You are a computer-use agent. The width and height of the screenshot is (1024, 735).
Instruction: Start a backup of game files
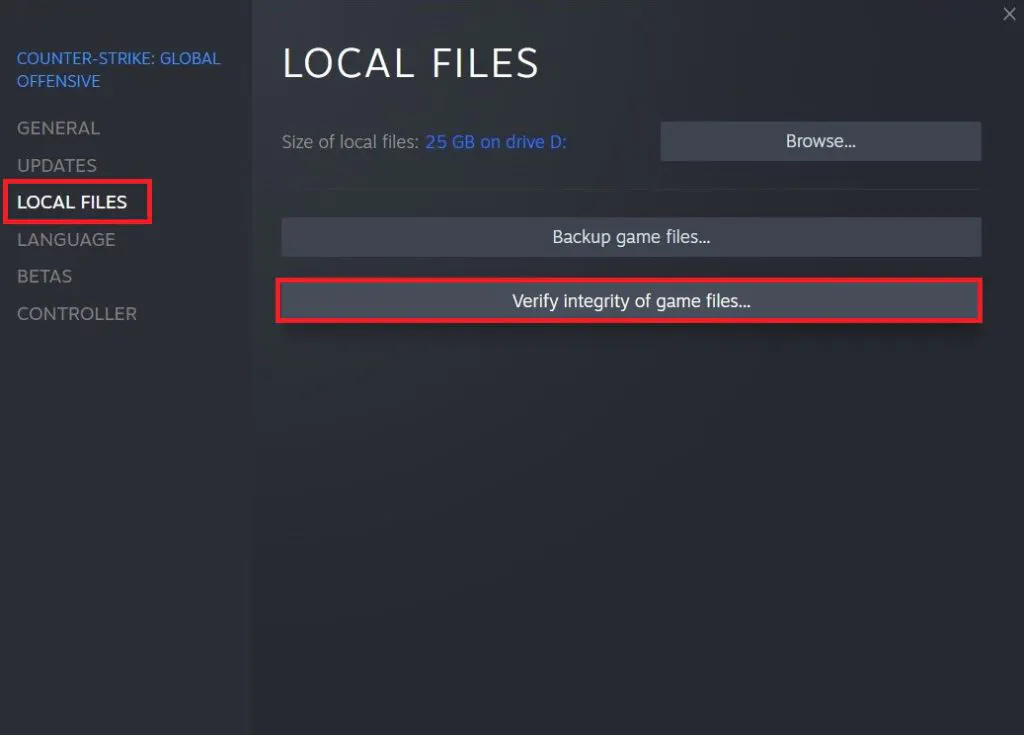pos(630,237)
